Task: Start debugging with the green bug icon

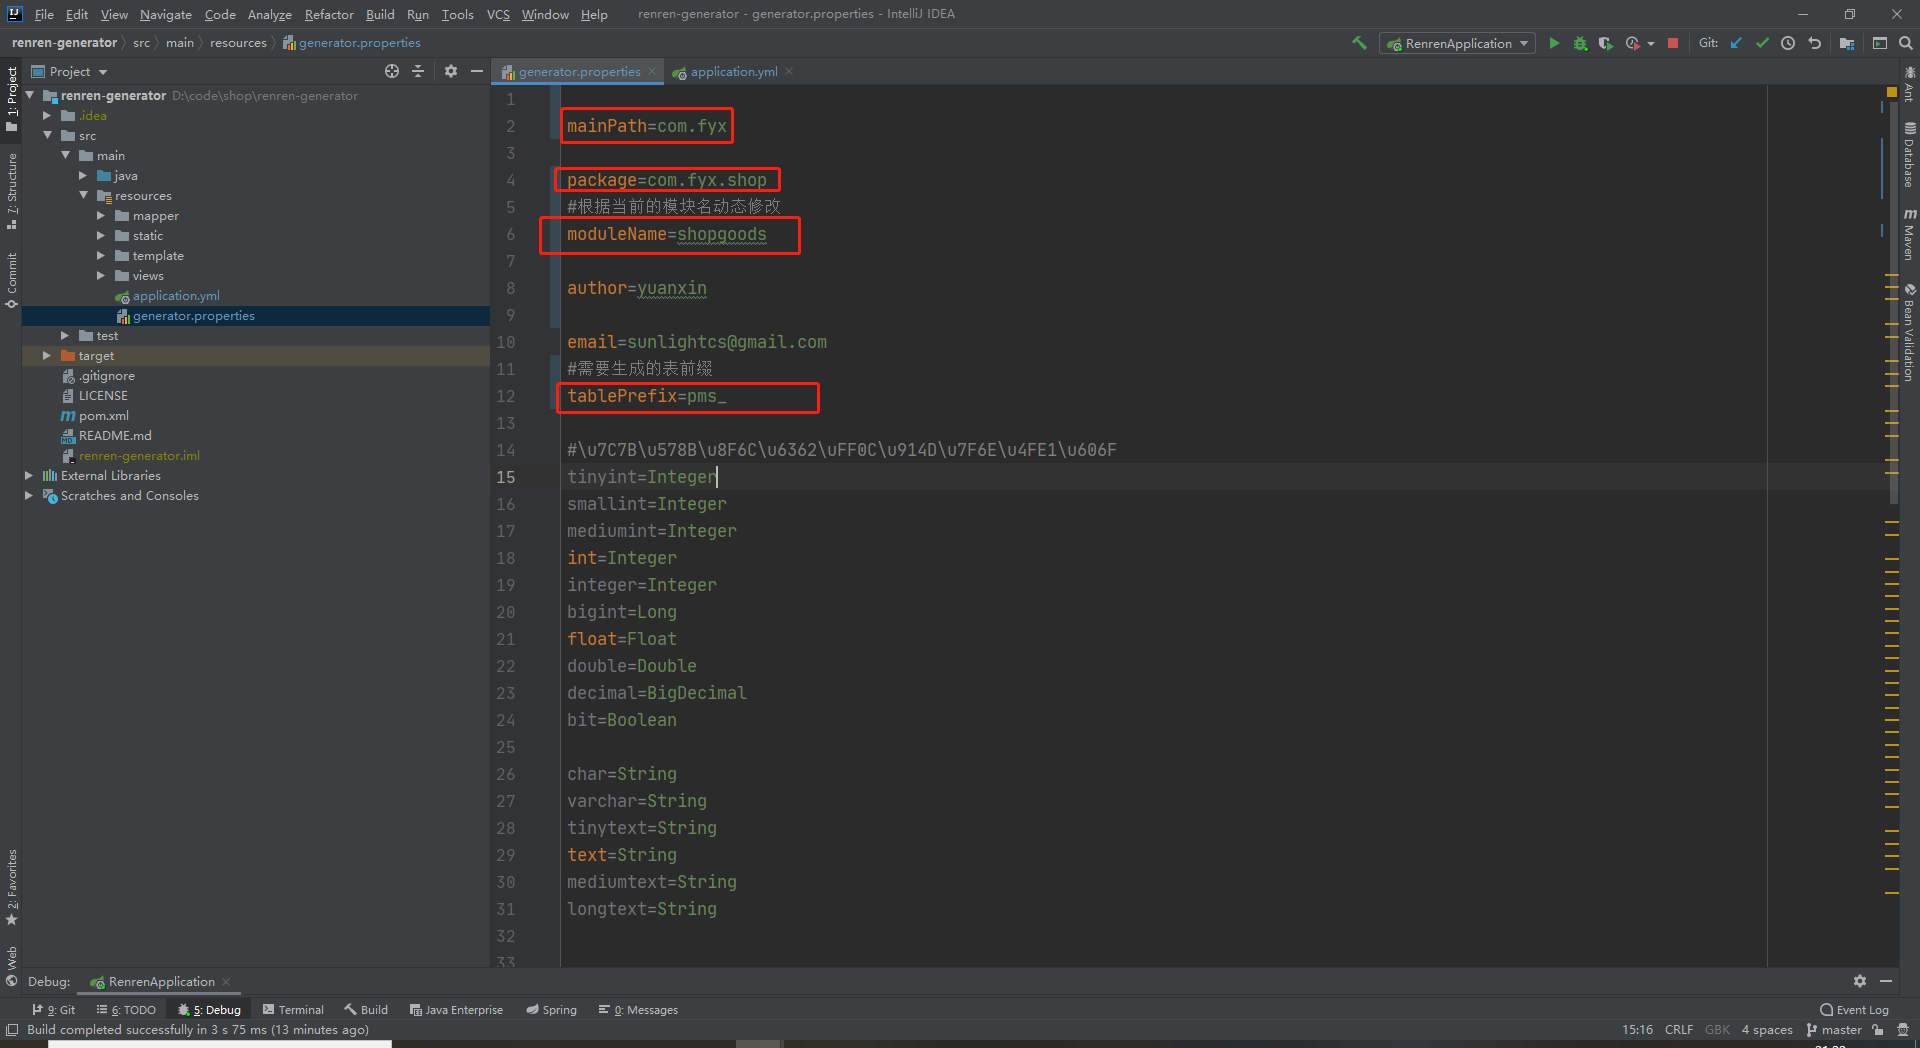Action: click(1580, 43)
